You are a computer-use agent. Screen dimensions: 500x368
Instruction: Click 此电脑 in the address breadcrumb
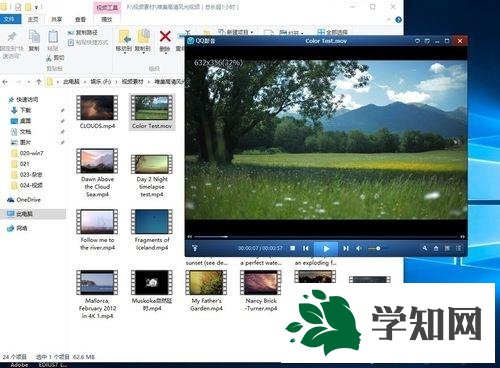pos(71,81)
